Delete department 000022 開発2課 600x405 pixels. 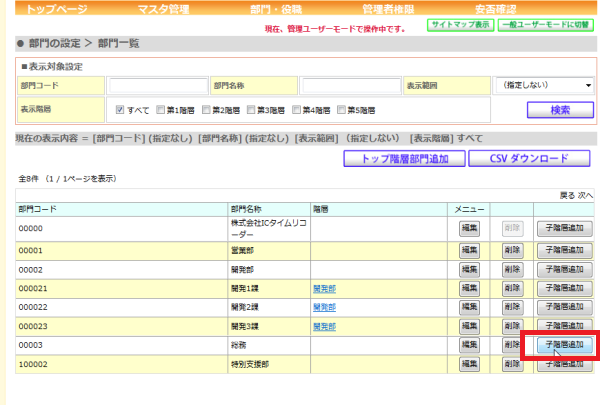coord(512,307)
